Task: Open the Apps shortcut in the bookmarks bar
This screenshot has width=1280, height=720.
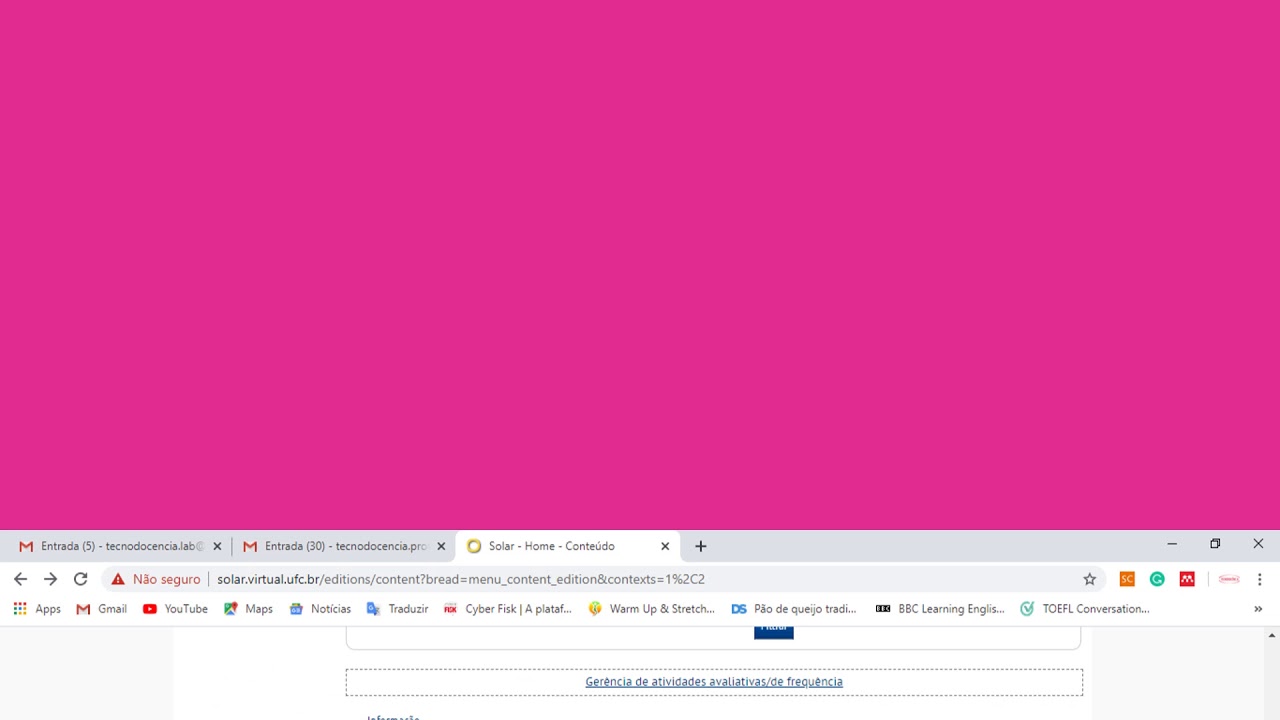Action: pyautogui.click(x=37, y=608)
